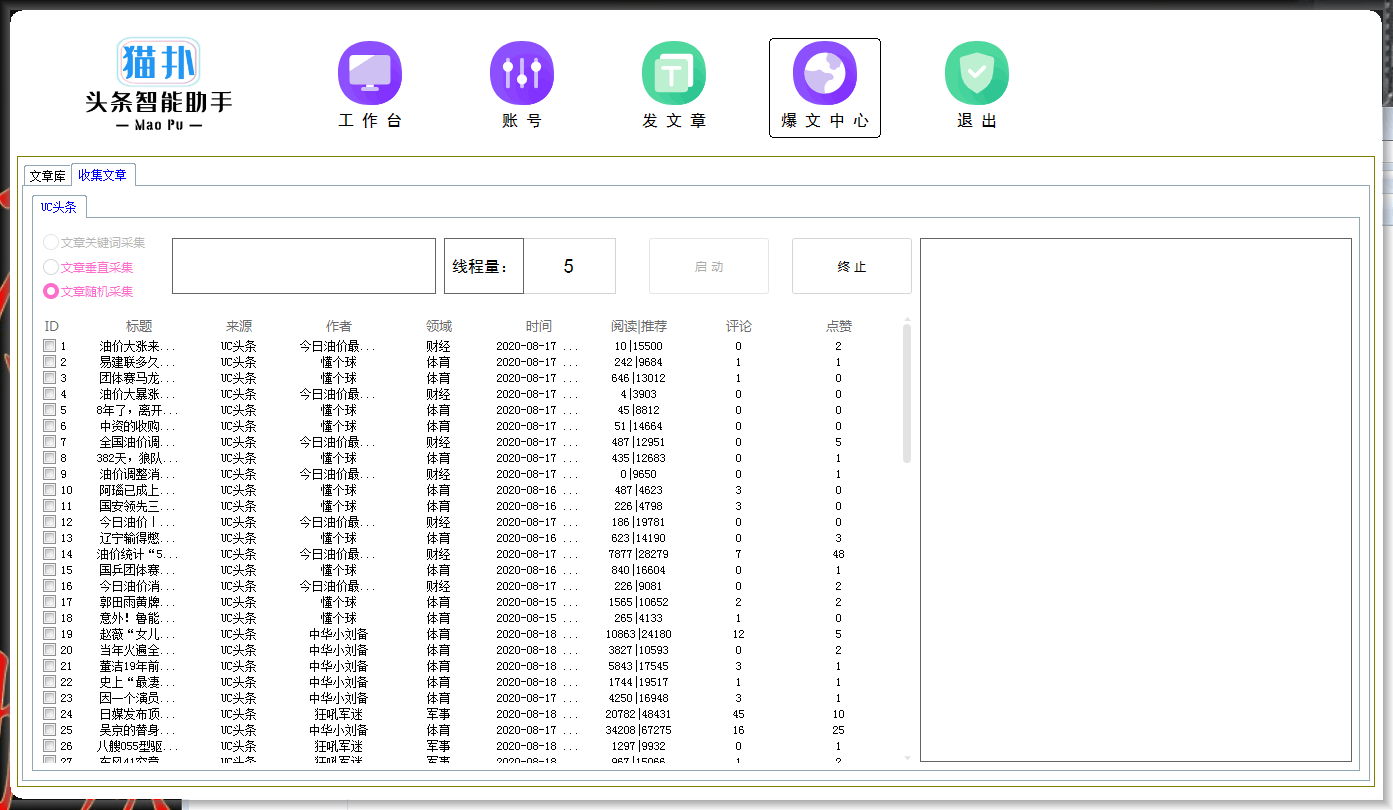Enable the checkbox for row 25
1393x810 pixels.
tap(50, 730)
